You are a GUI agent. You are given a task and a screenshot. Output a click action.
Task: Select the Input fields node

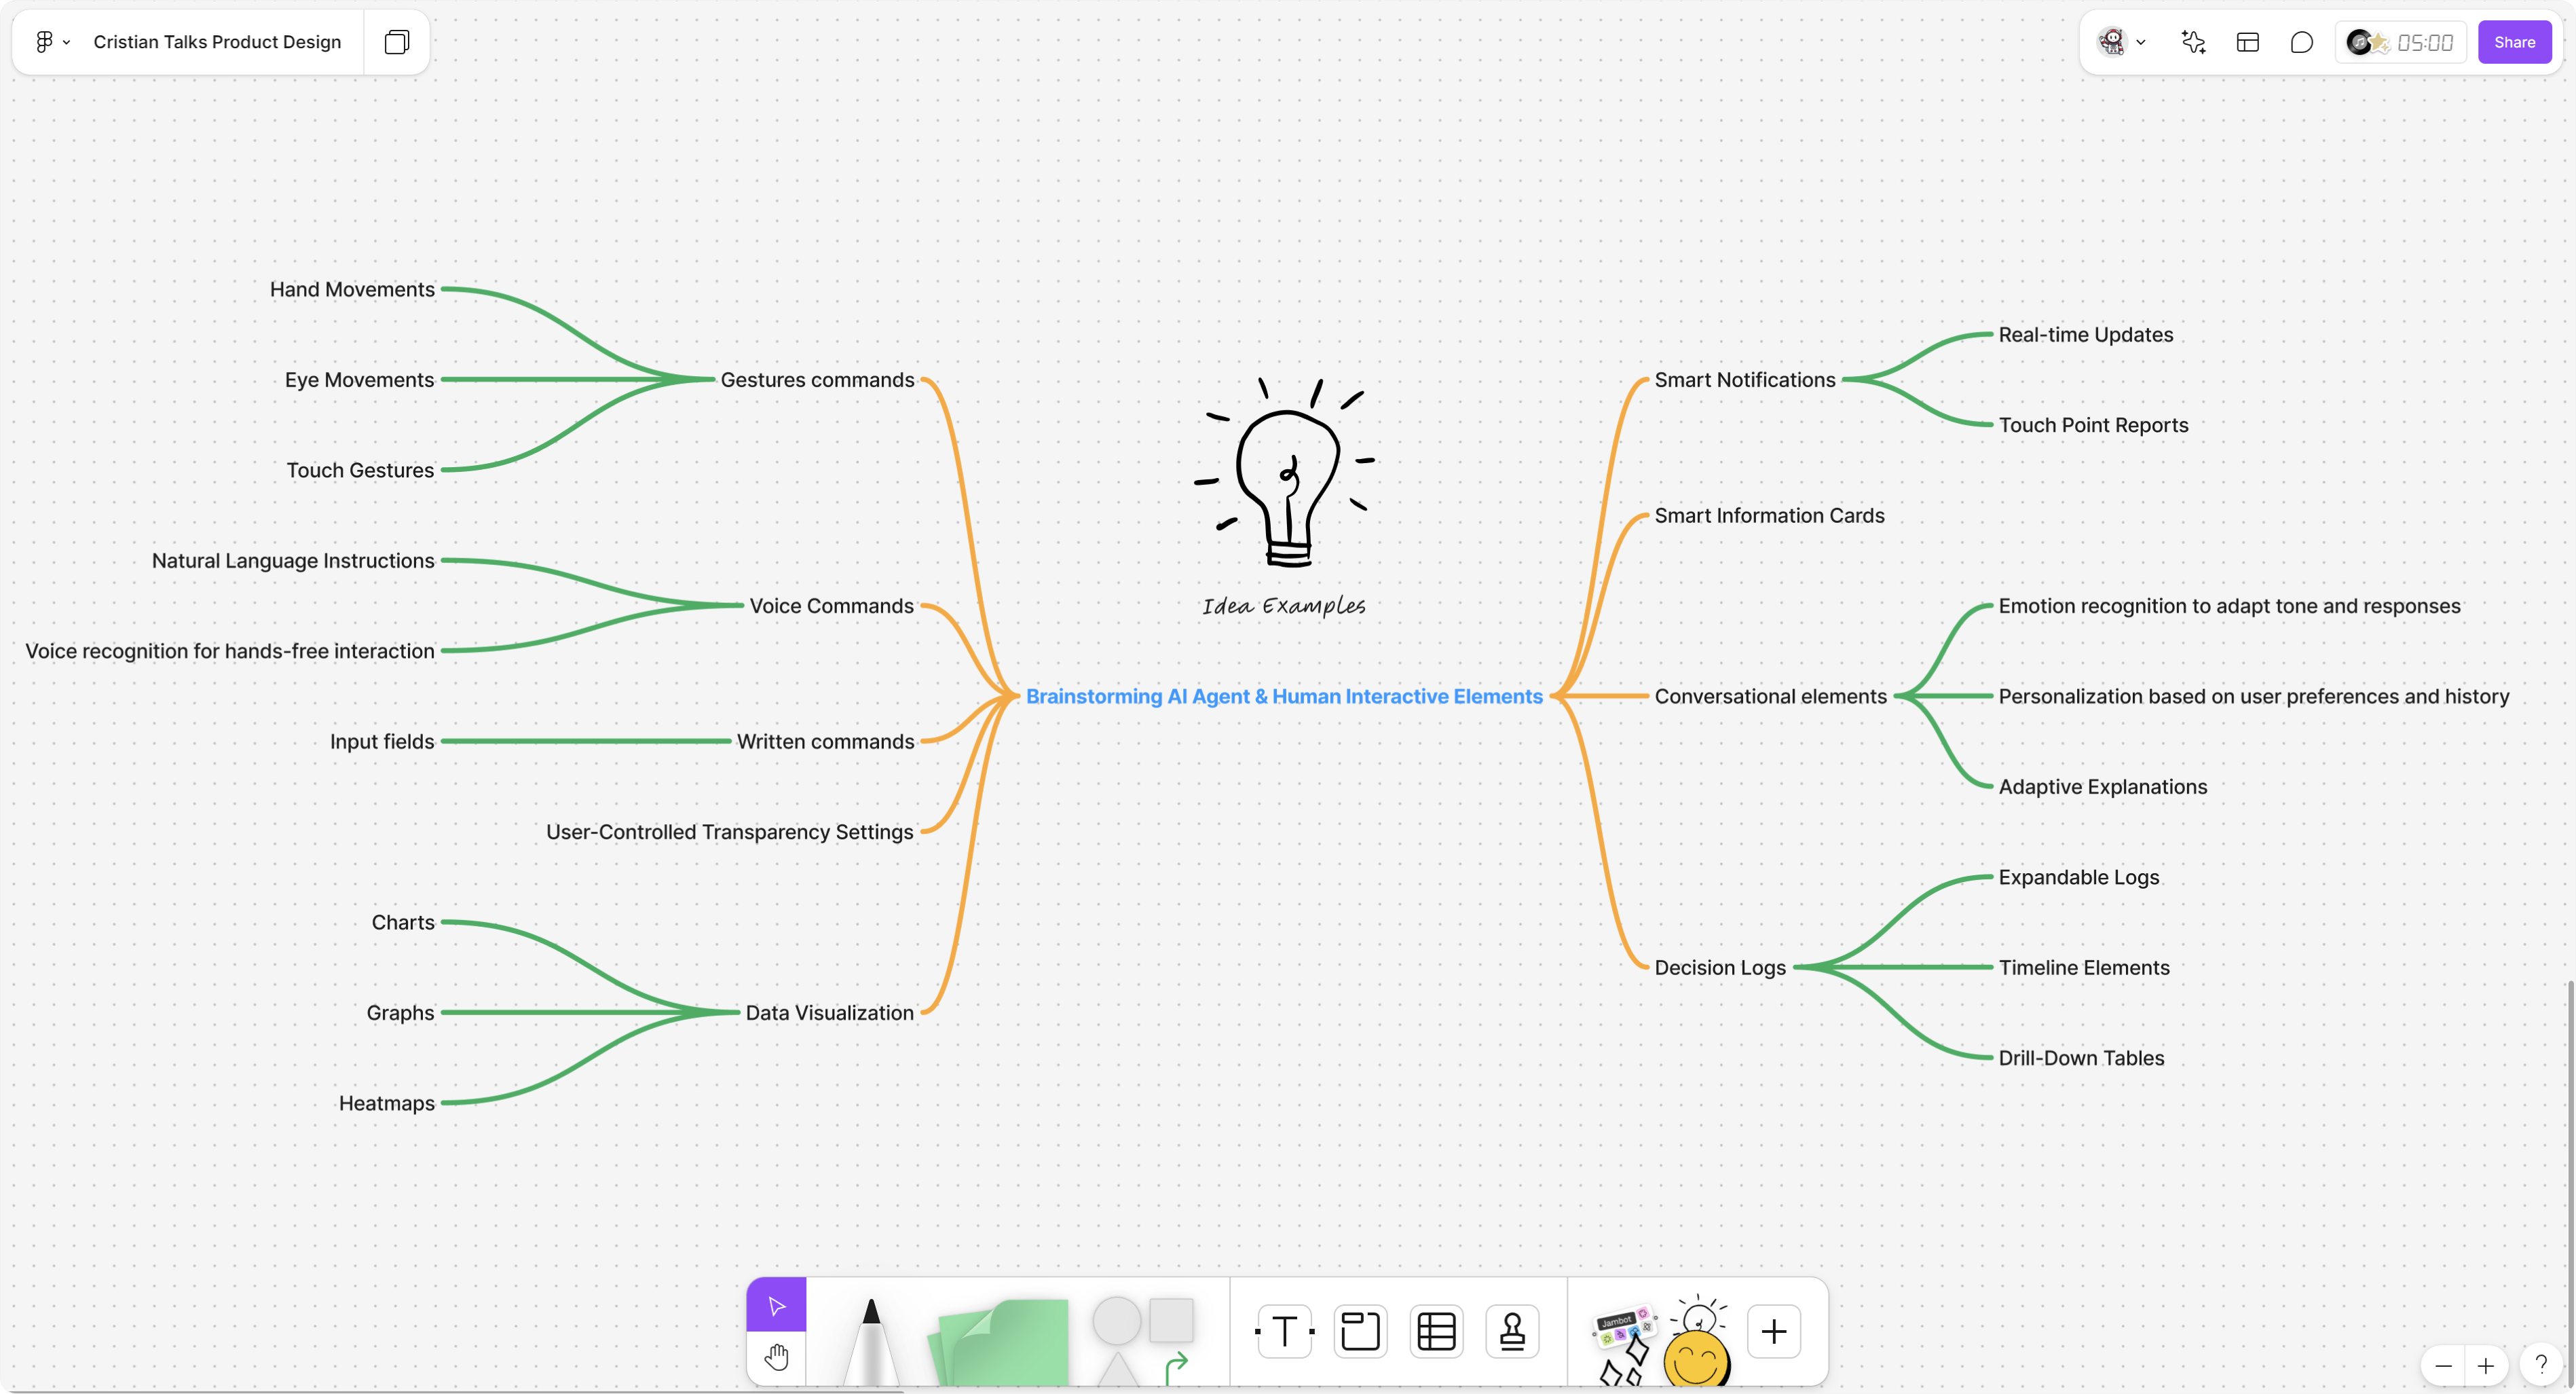pos(382,741)
